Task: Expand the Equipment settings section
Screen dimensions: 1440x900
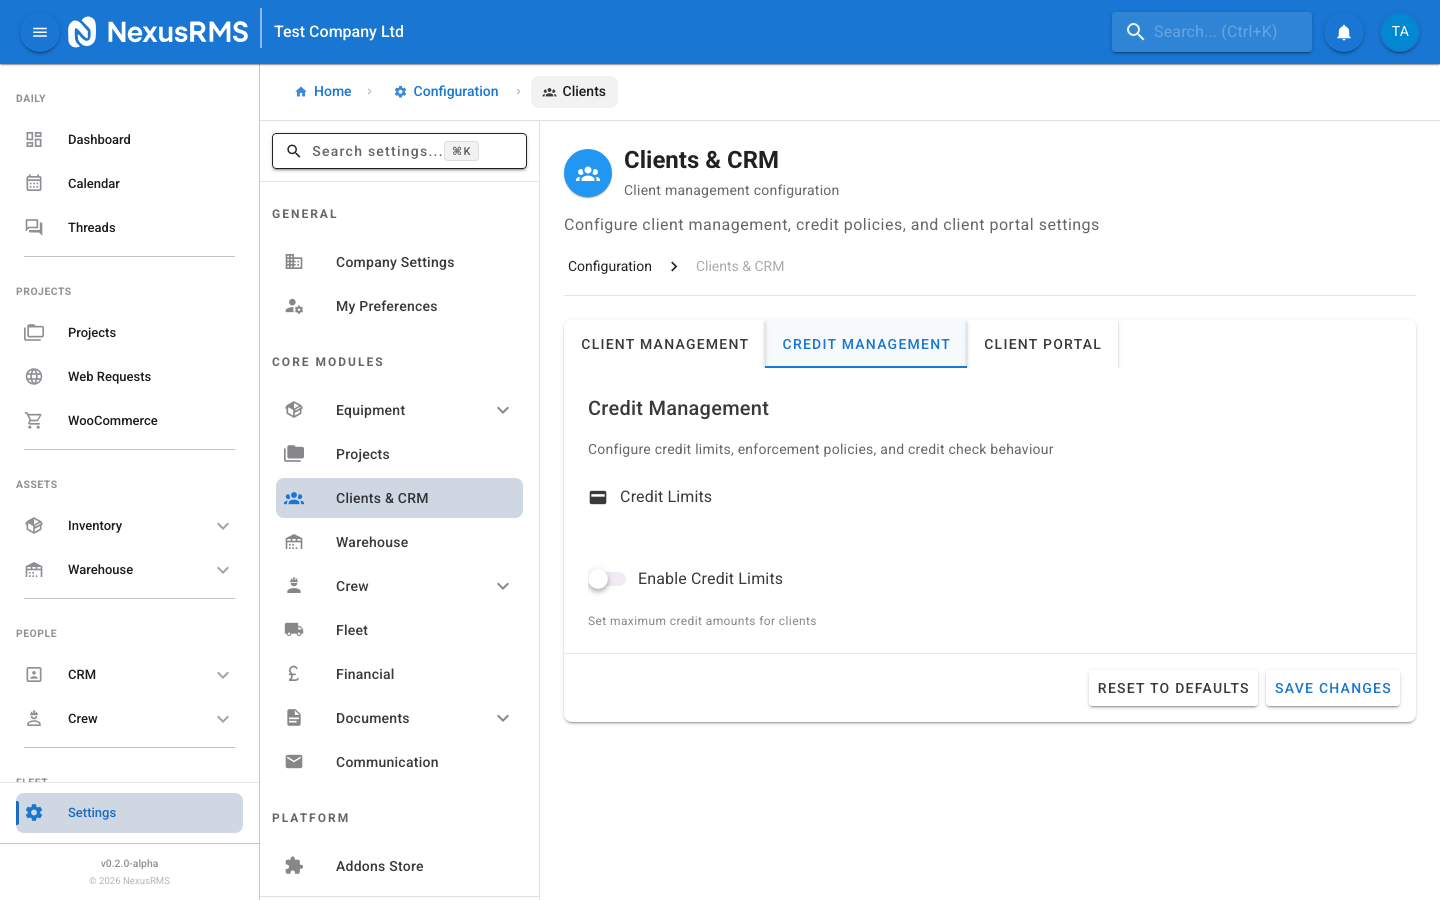Action: [503, 409]
